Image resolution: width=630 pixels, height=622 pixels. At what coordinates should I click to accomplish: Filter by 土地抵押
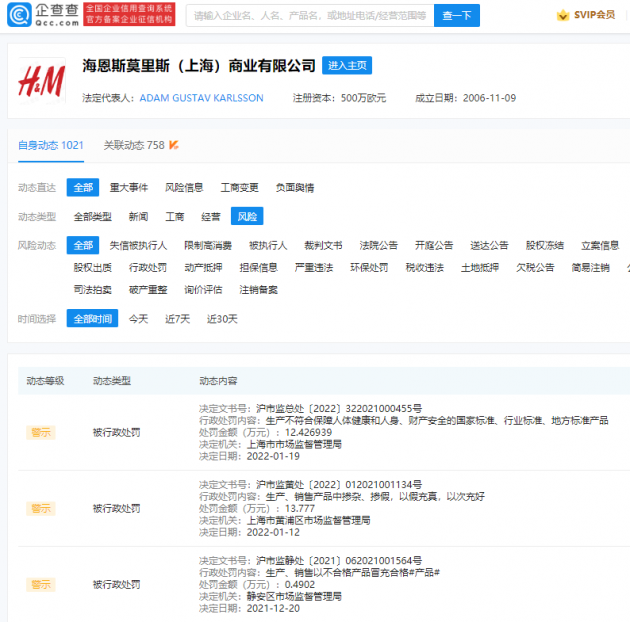(x=480, y=268)
